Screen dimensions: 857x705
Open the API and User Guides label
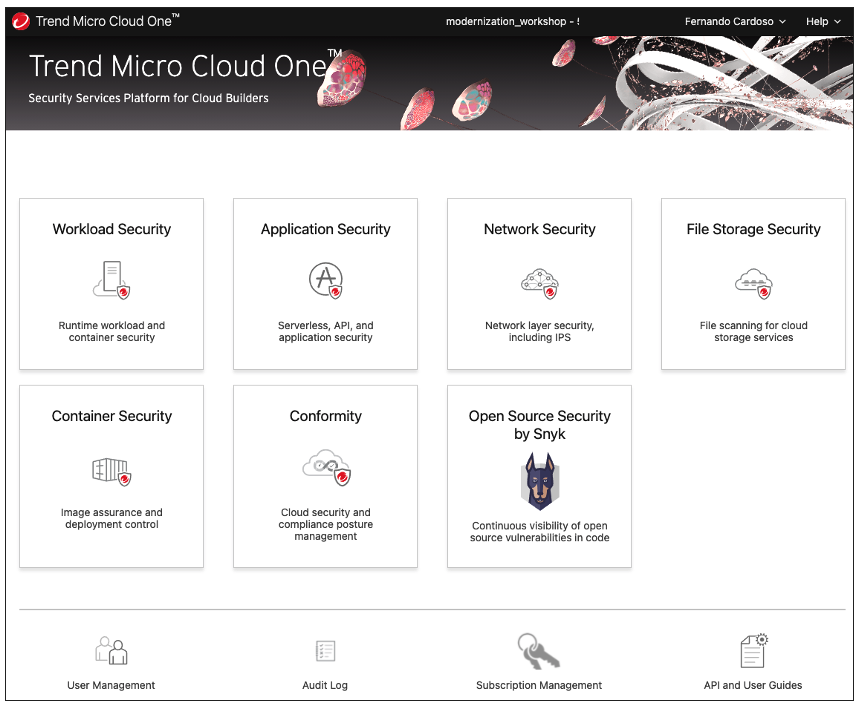click(x=753, y=685)
